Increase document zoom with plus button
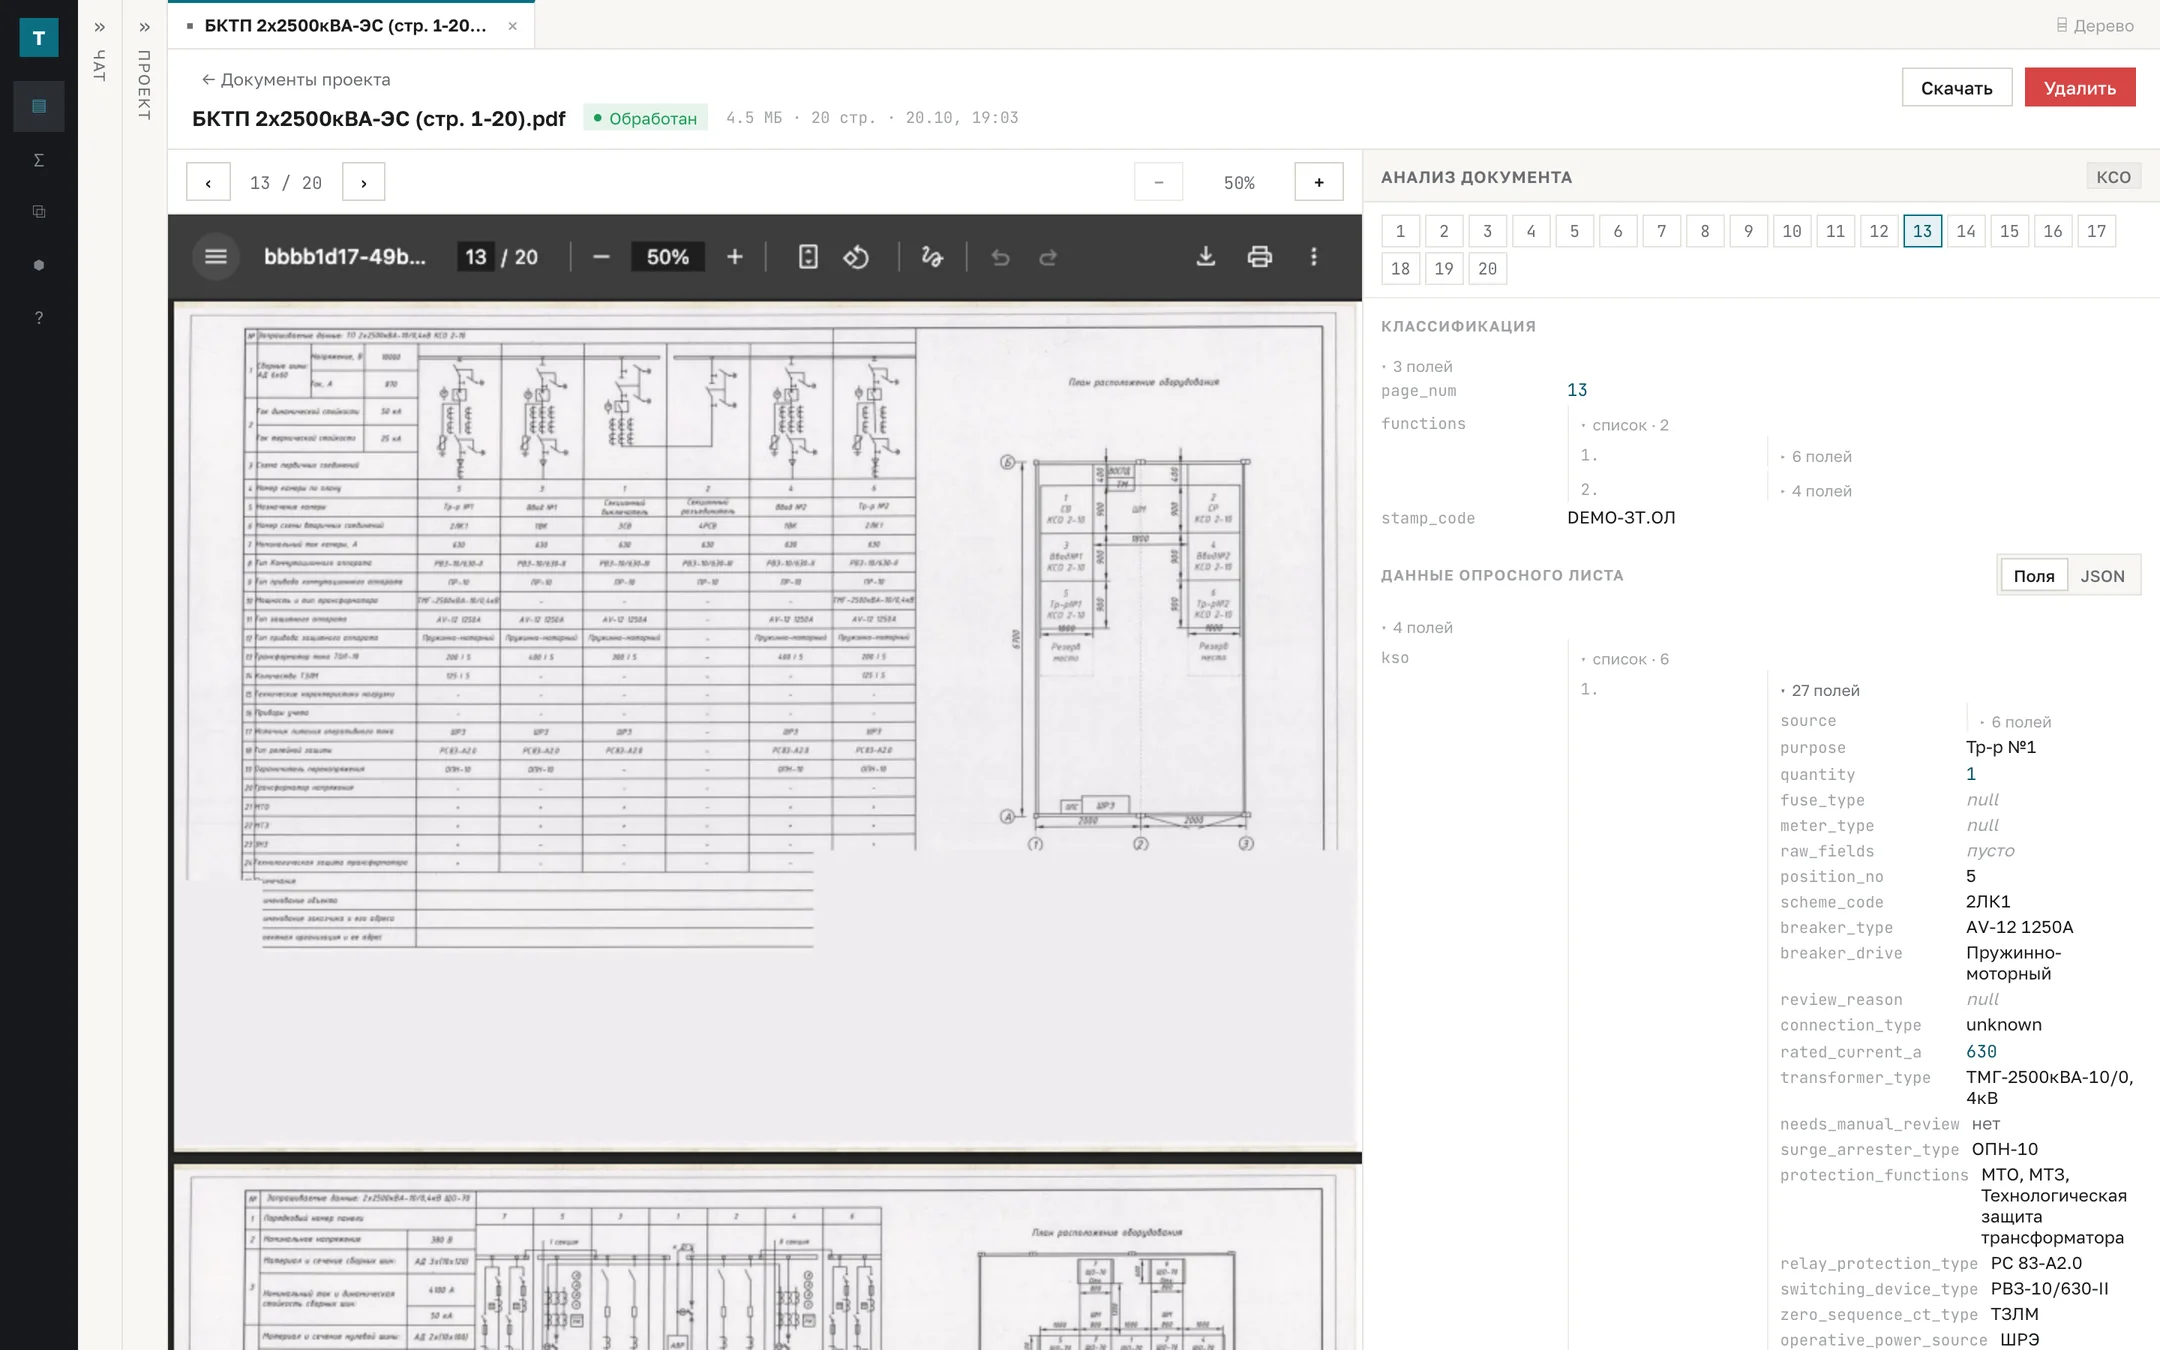The image size is (2160, 1350). pos(1319,182)
